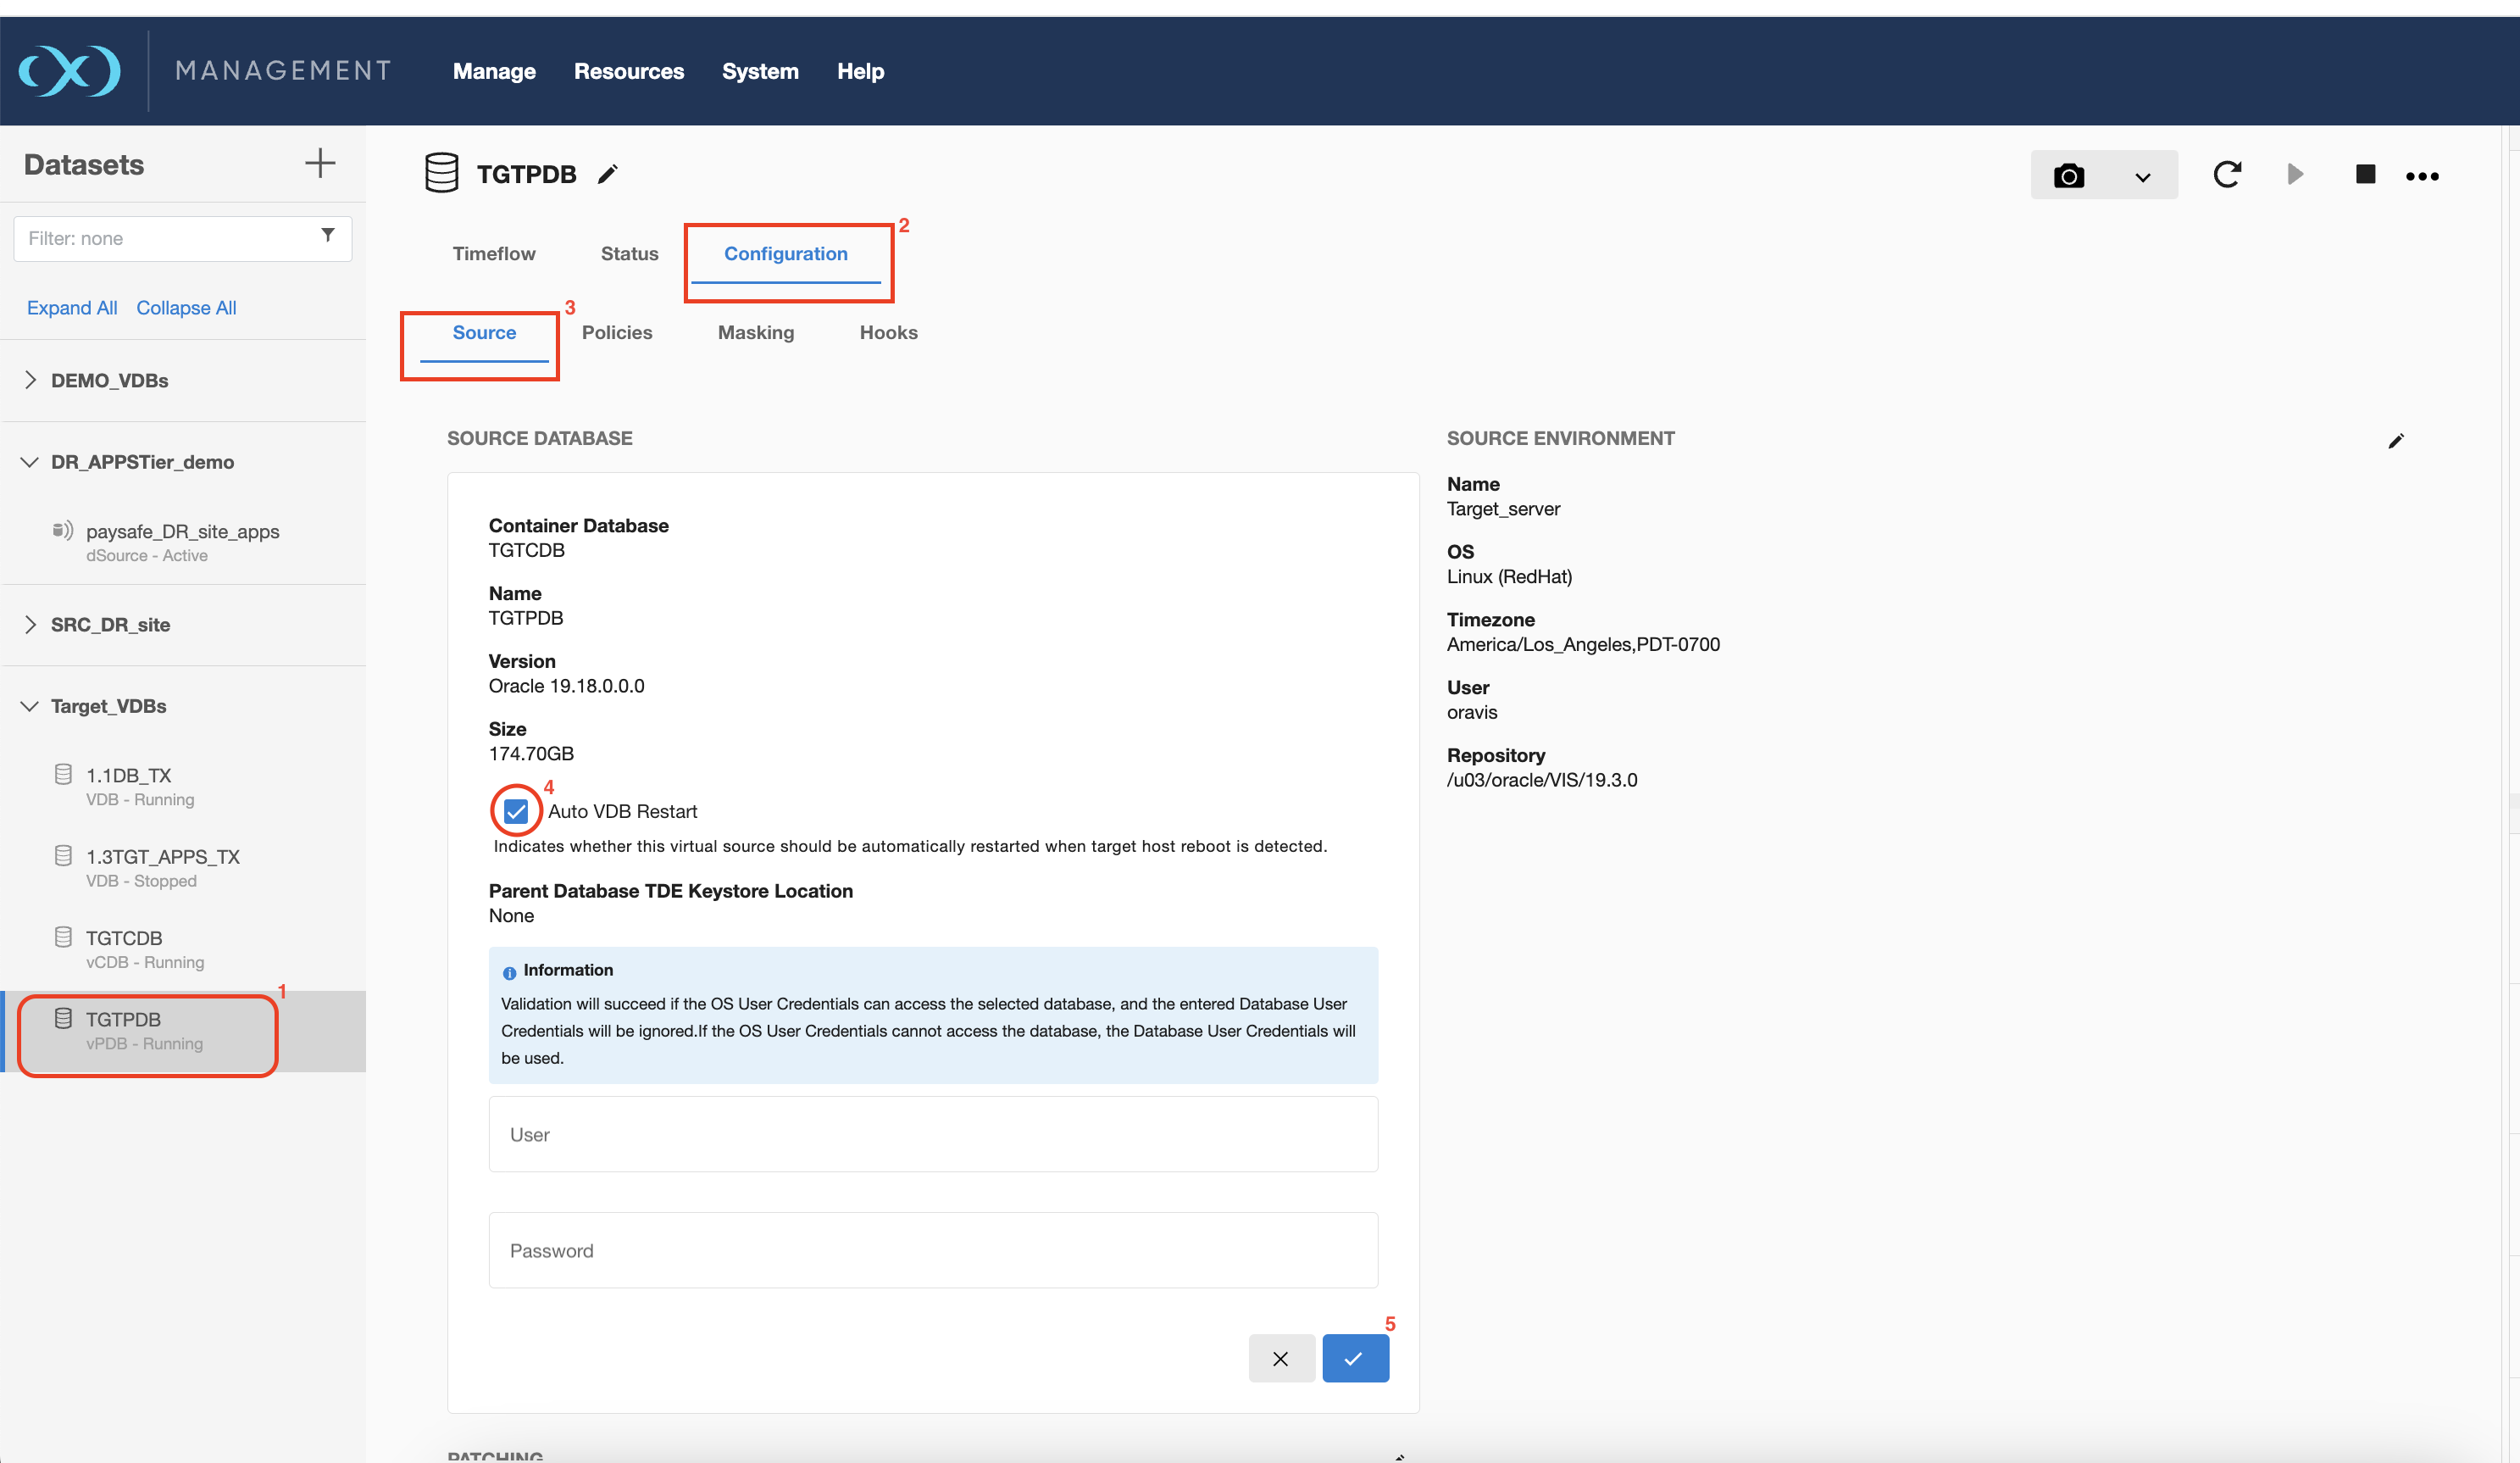Cancel edits with the X button
Viewport: 2520px width, 1463px height.
(1281, 1358)
